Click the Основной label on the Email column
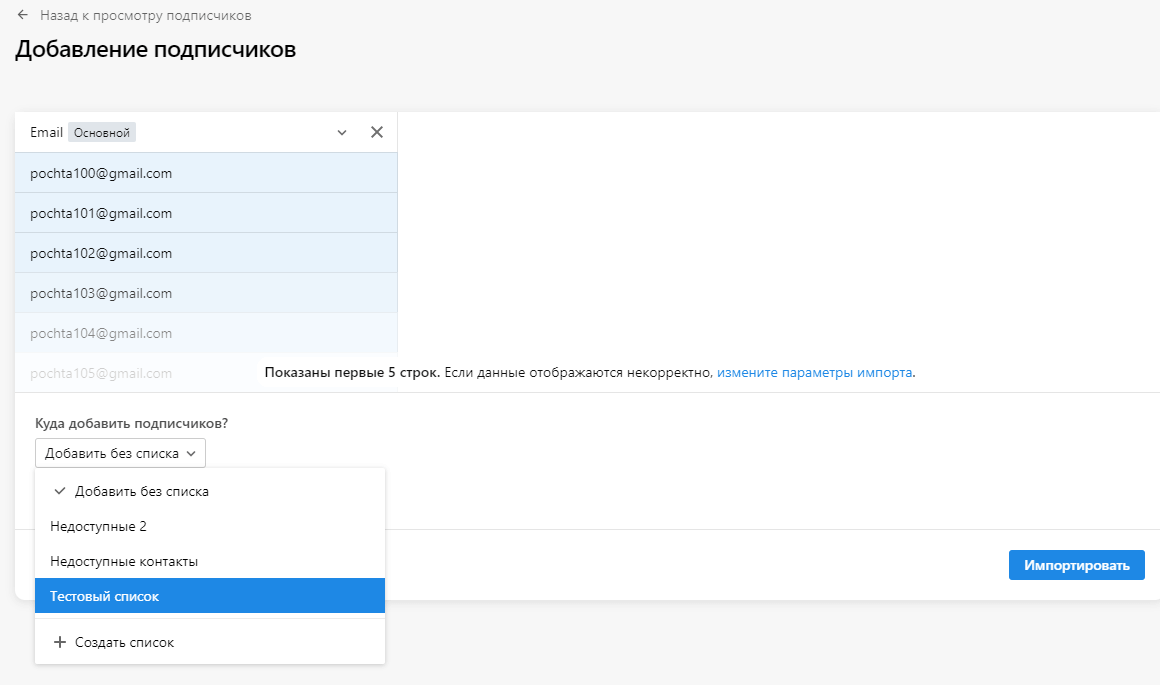The width and height of the screenshot is (1160, 685). pyautogui.click(x=102, y=131)
